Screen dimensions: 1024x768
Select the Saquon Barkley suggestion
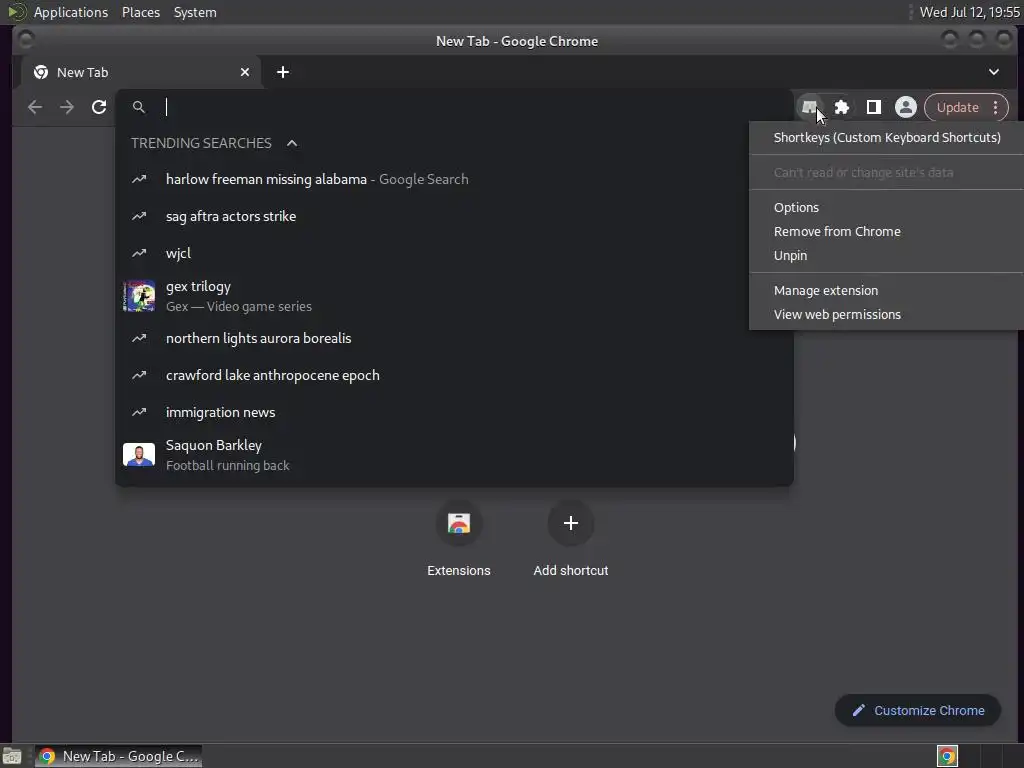(x=455, y=455)
